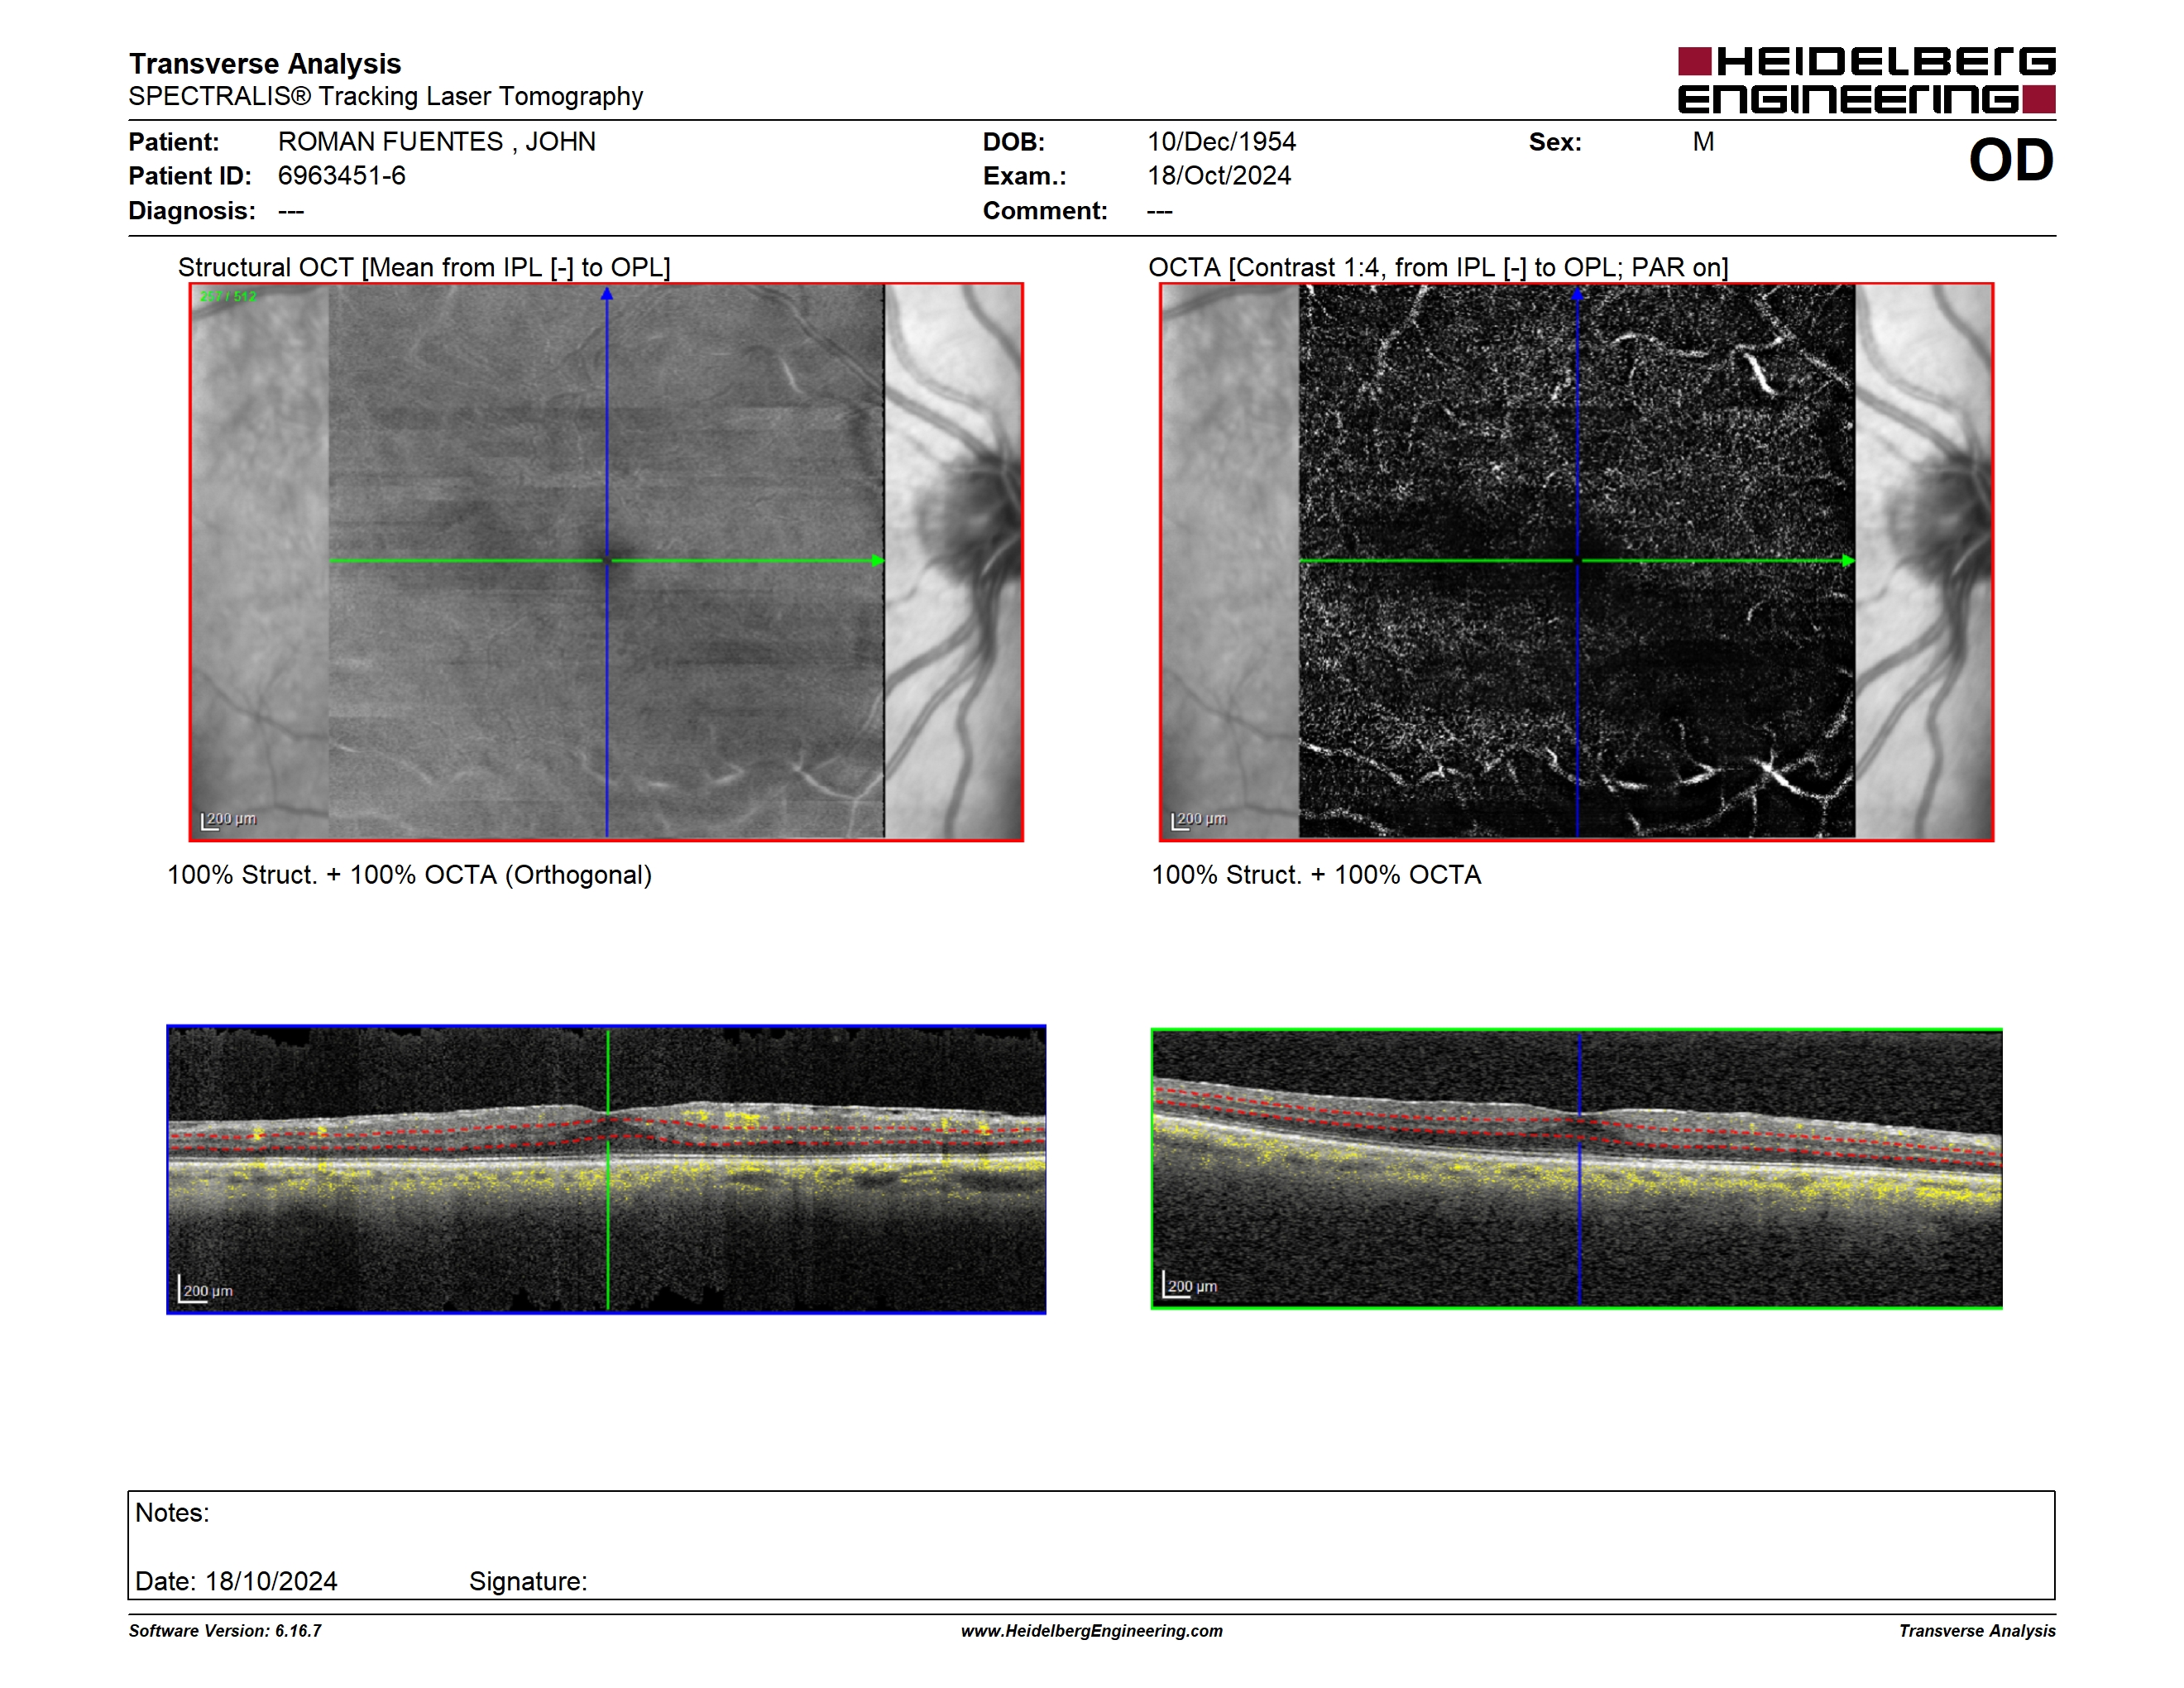
Task: Click the Sex value M
Action: click(1703, 142)
